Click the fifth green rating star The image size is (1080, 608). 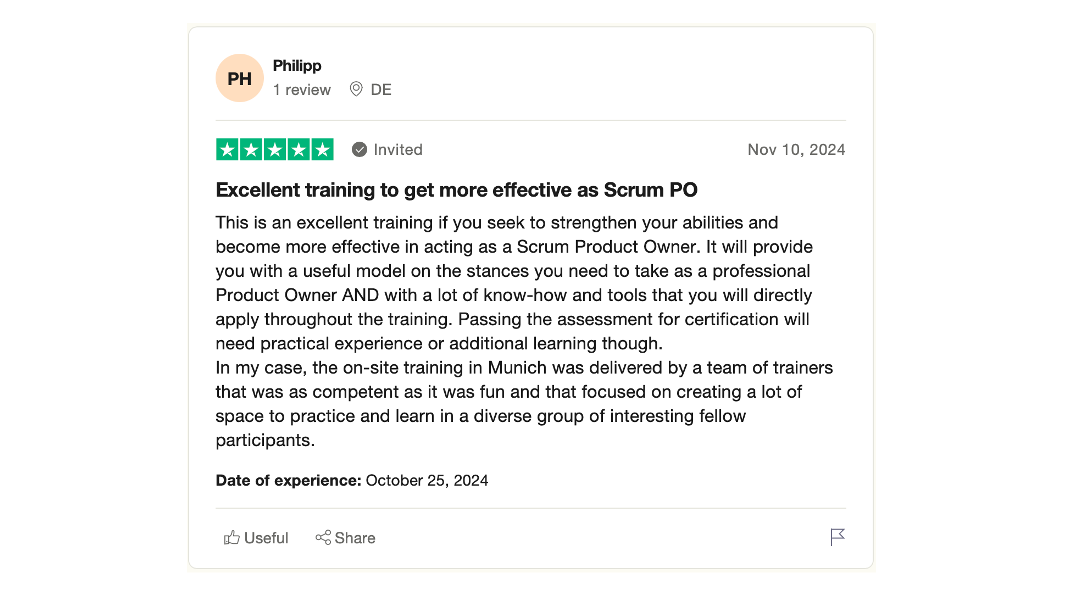pos(322,149)
